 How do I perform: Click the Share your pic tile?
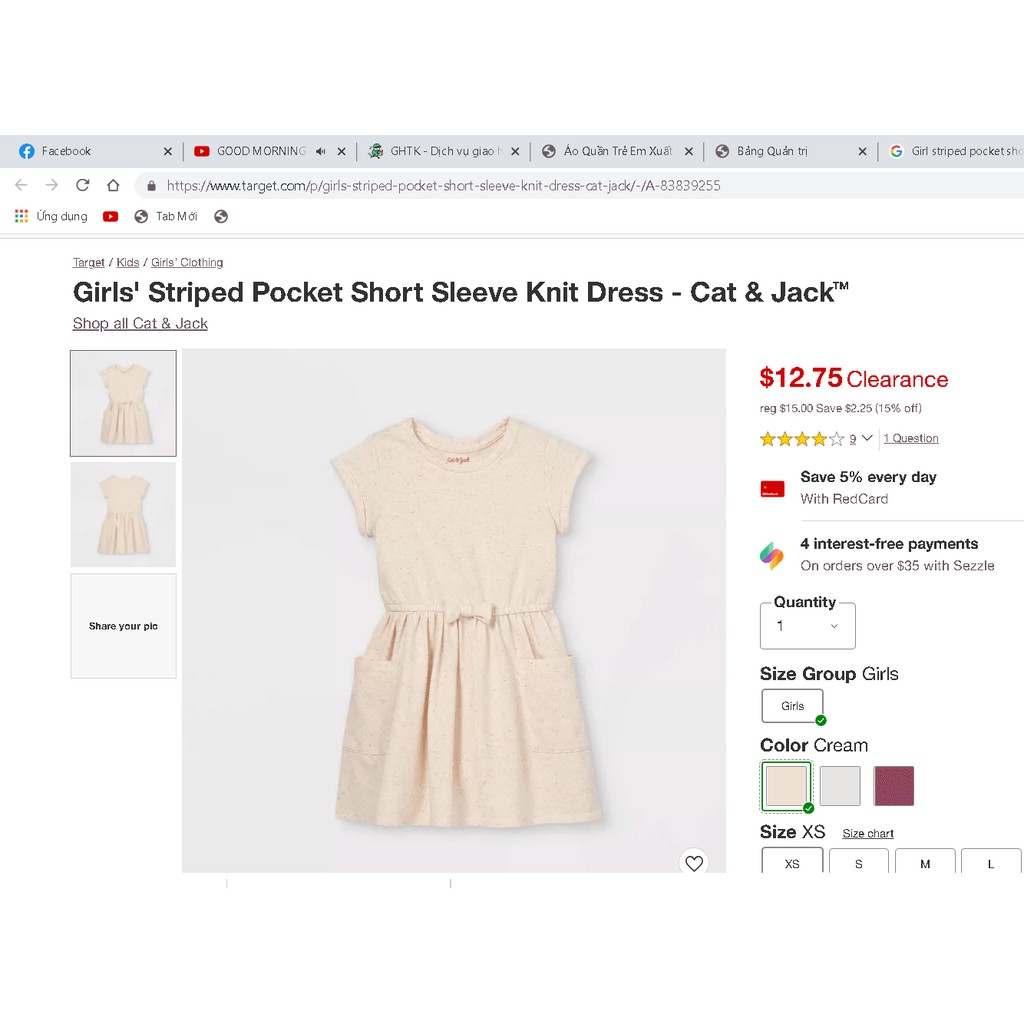pyautogui.click(x=123, y=626)
